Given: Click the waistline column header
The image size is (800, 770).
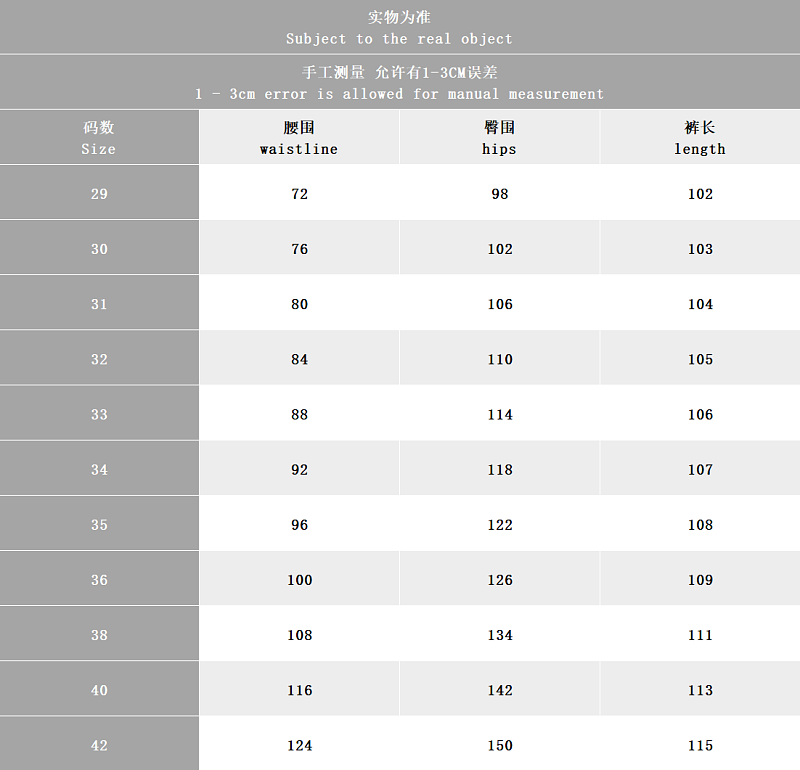Looking at the screenshot, I should pyautogui.click(x=299, y=138).
